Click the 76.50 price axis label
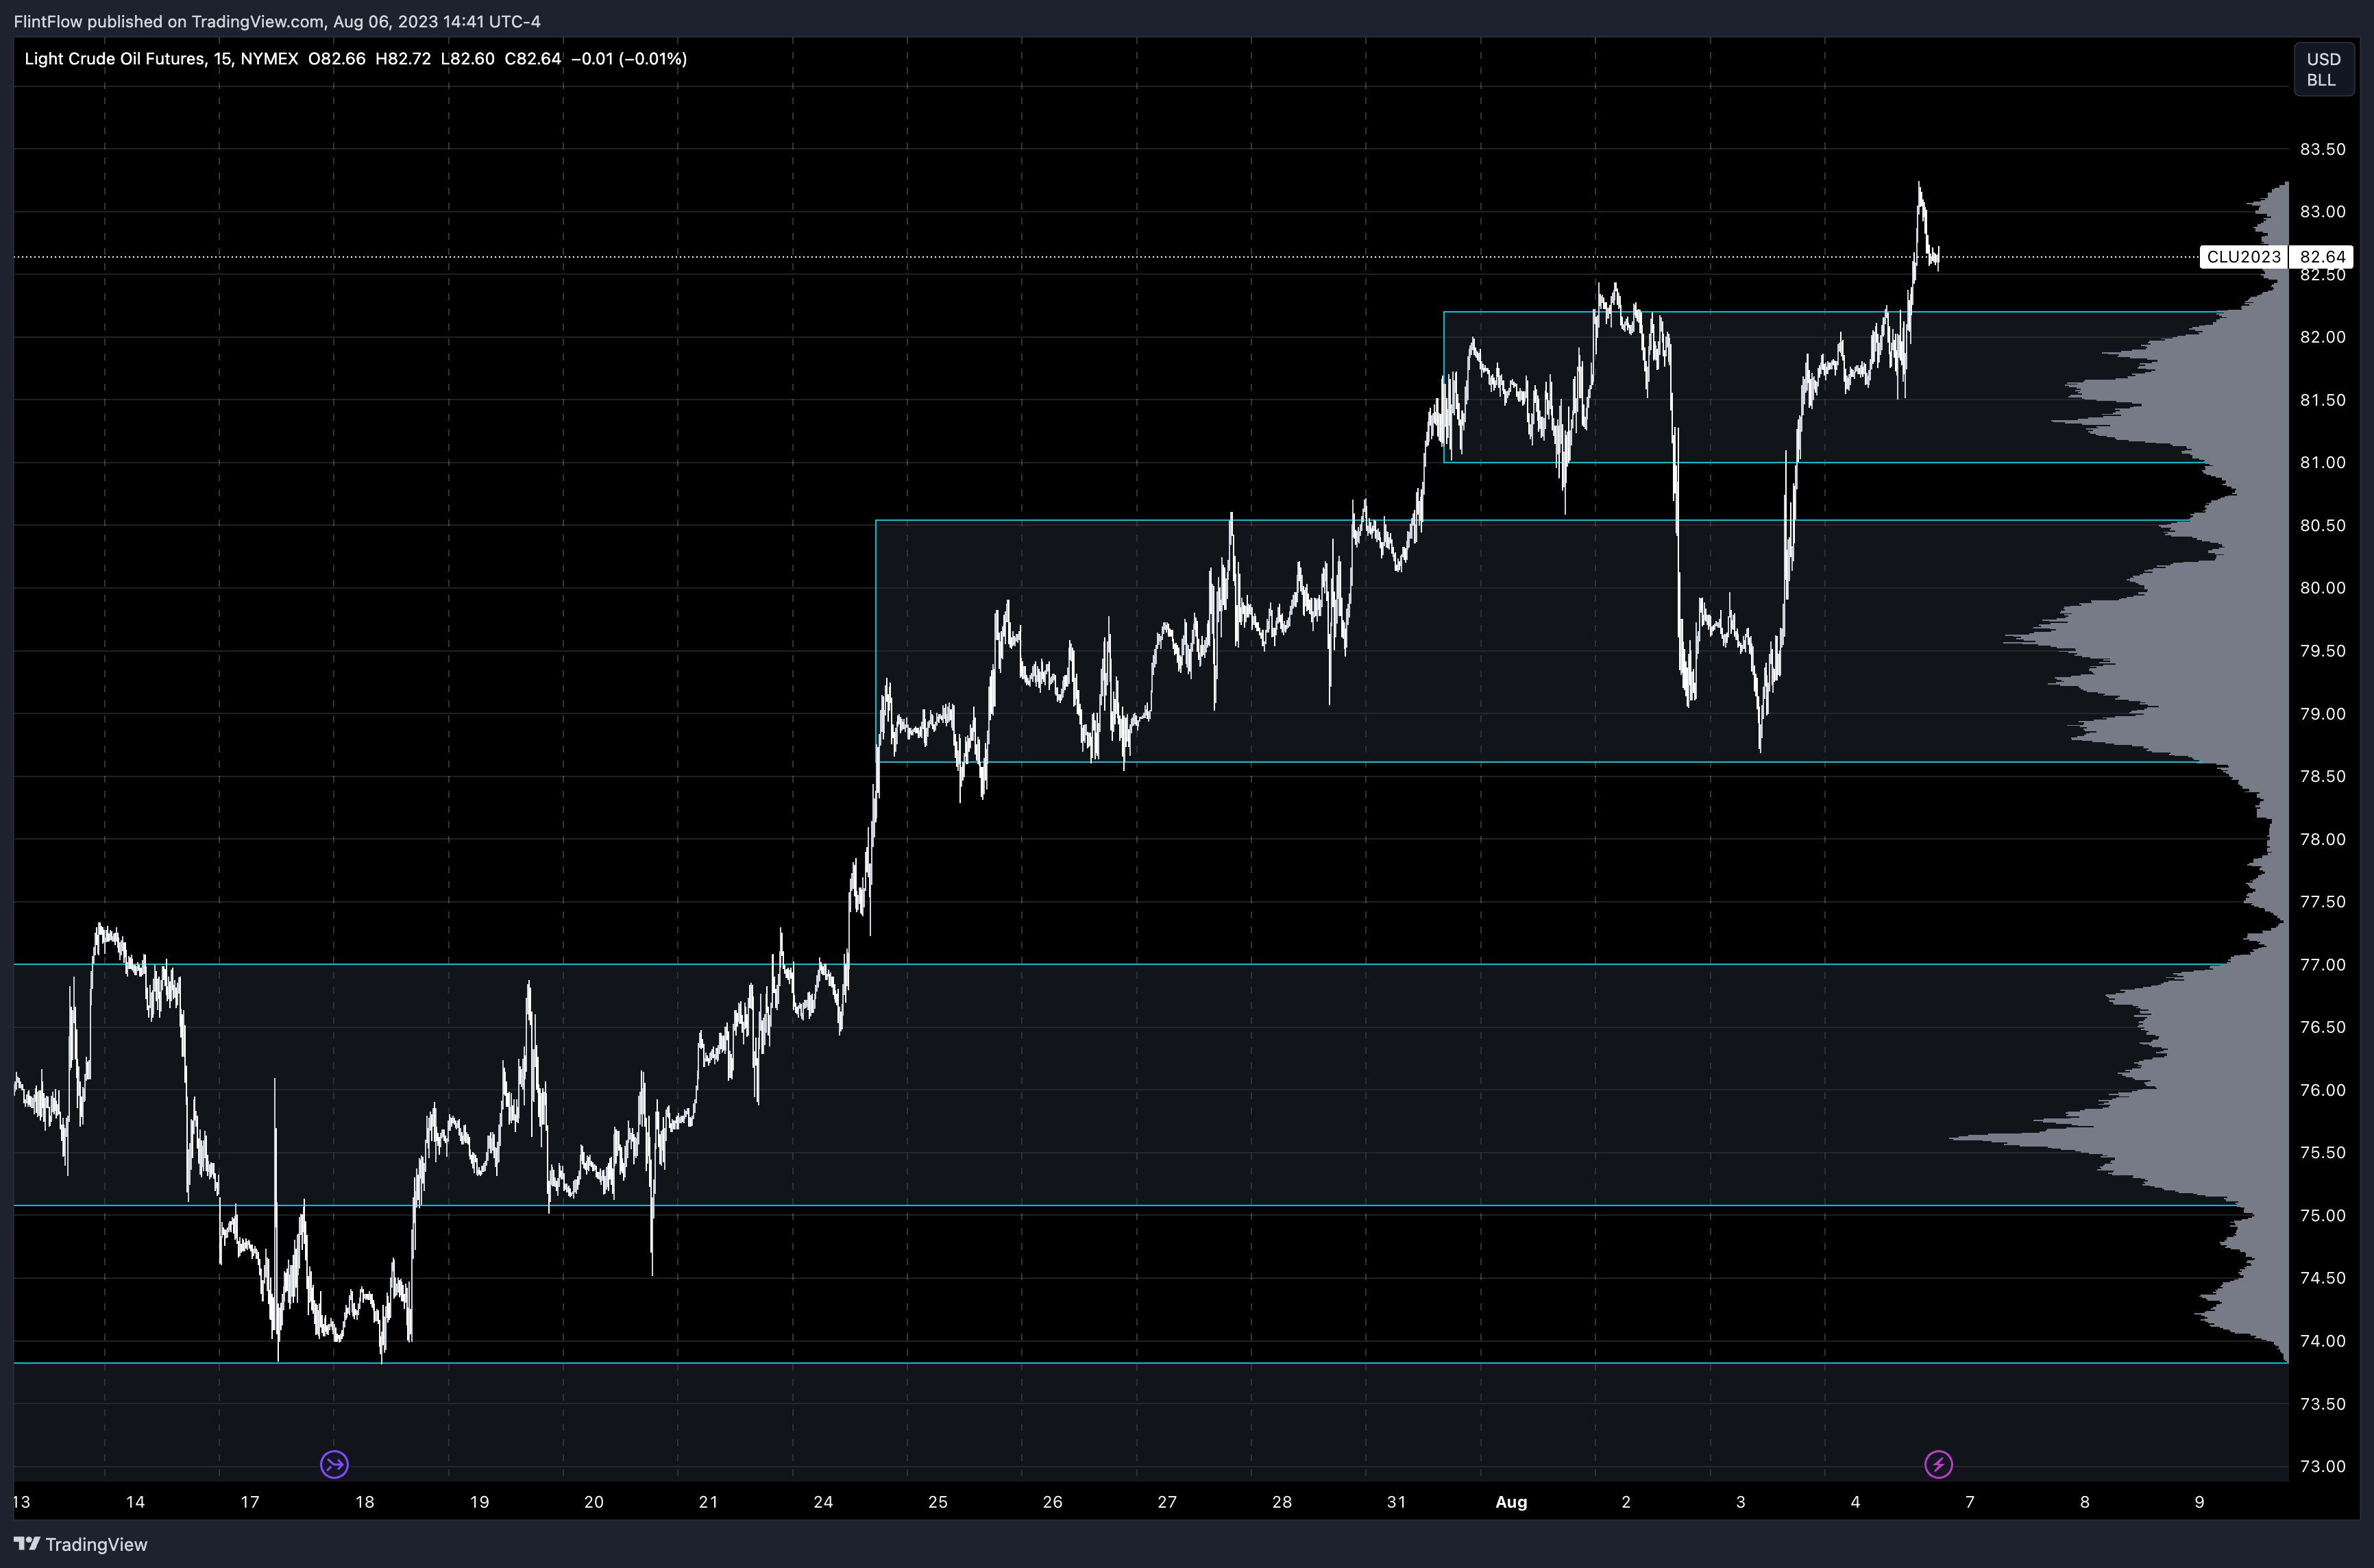 coord(2322,1027)
